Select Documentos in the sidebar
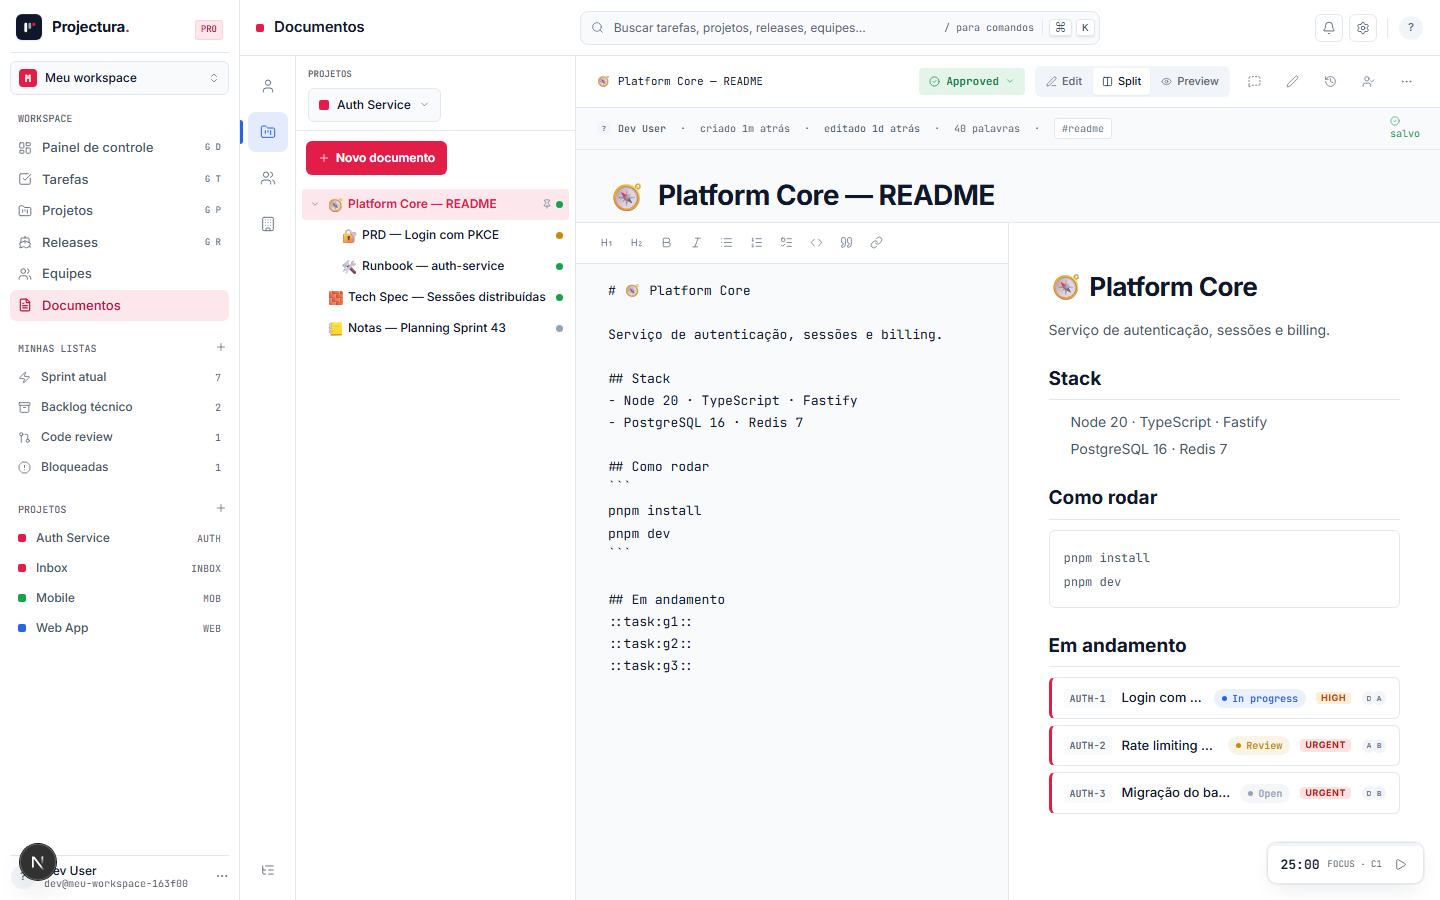1440x900 pixels. [x=119, y=306]
